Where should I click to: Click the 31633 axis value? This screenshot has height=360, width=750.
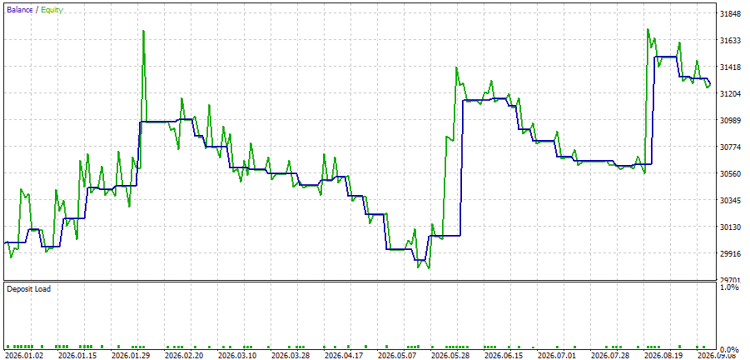(x=730, y=41)
